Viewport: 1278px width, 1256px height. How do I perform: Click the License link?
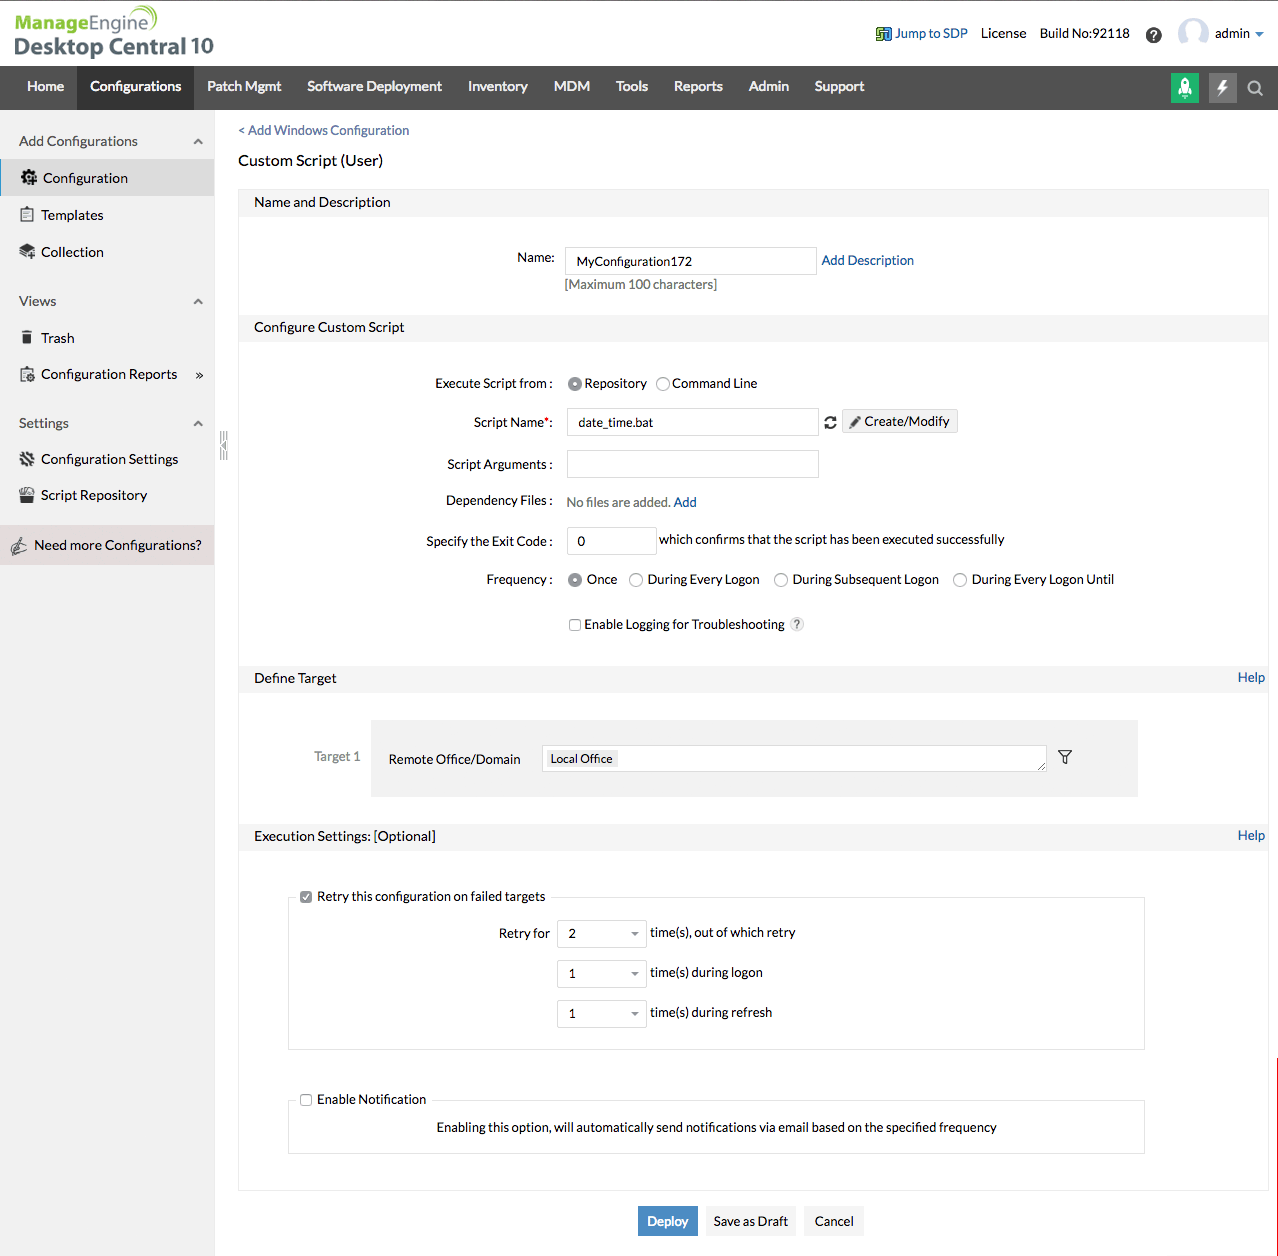click(x=1003, y=33)
